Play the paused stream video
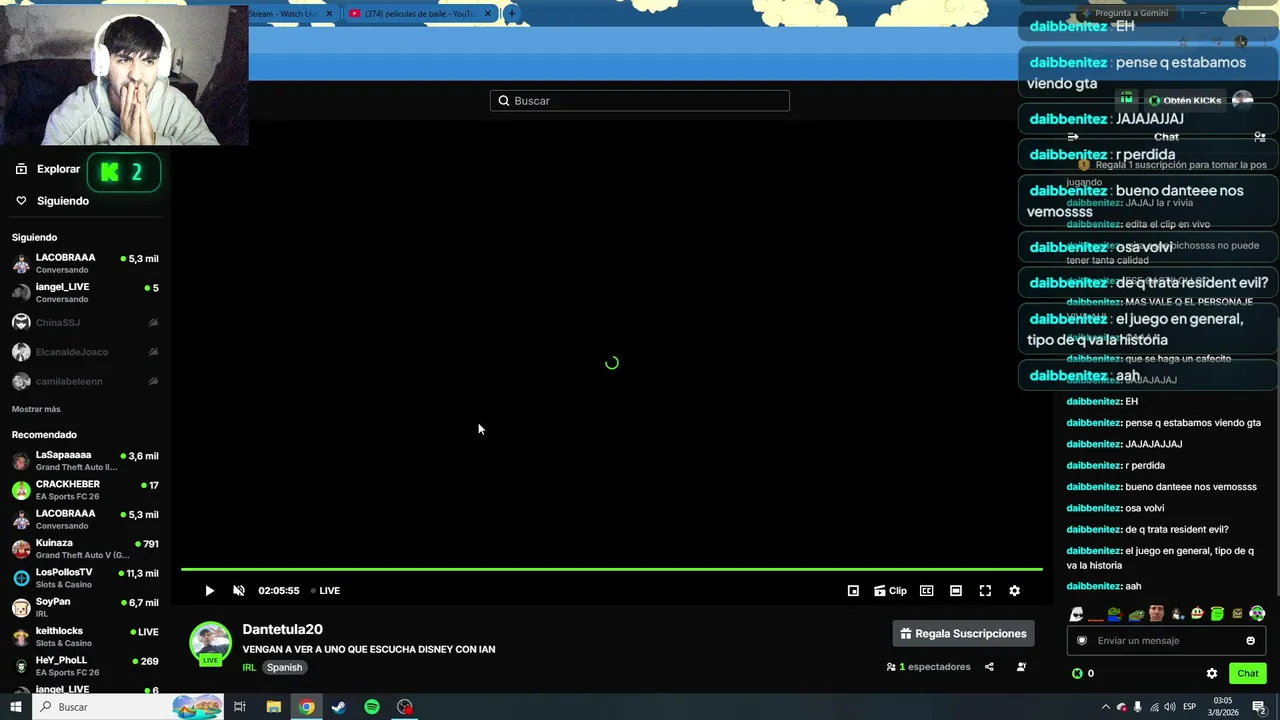 pyautogui.click(x=209, y=591)
